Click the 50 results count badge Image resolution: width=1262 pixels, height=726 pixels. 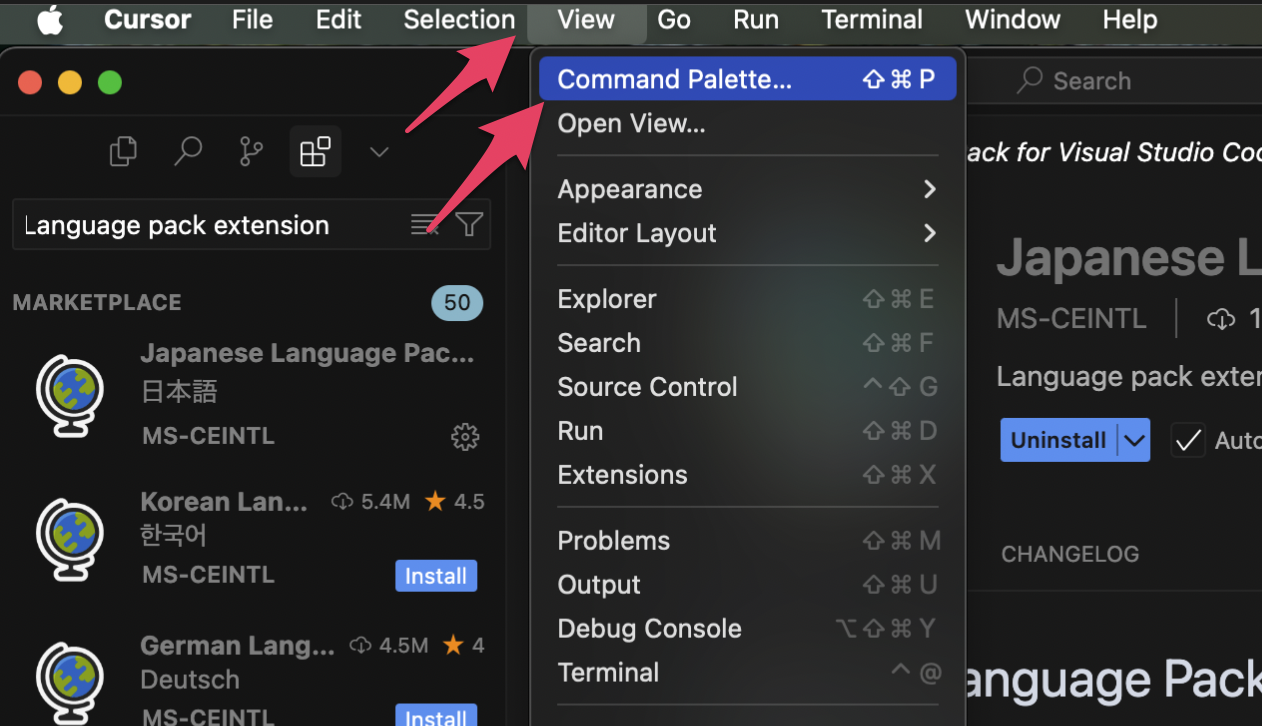457,303
